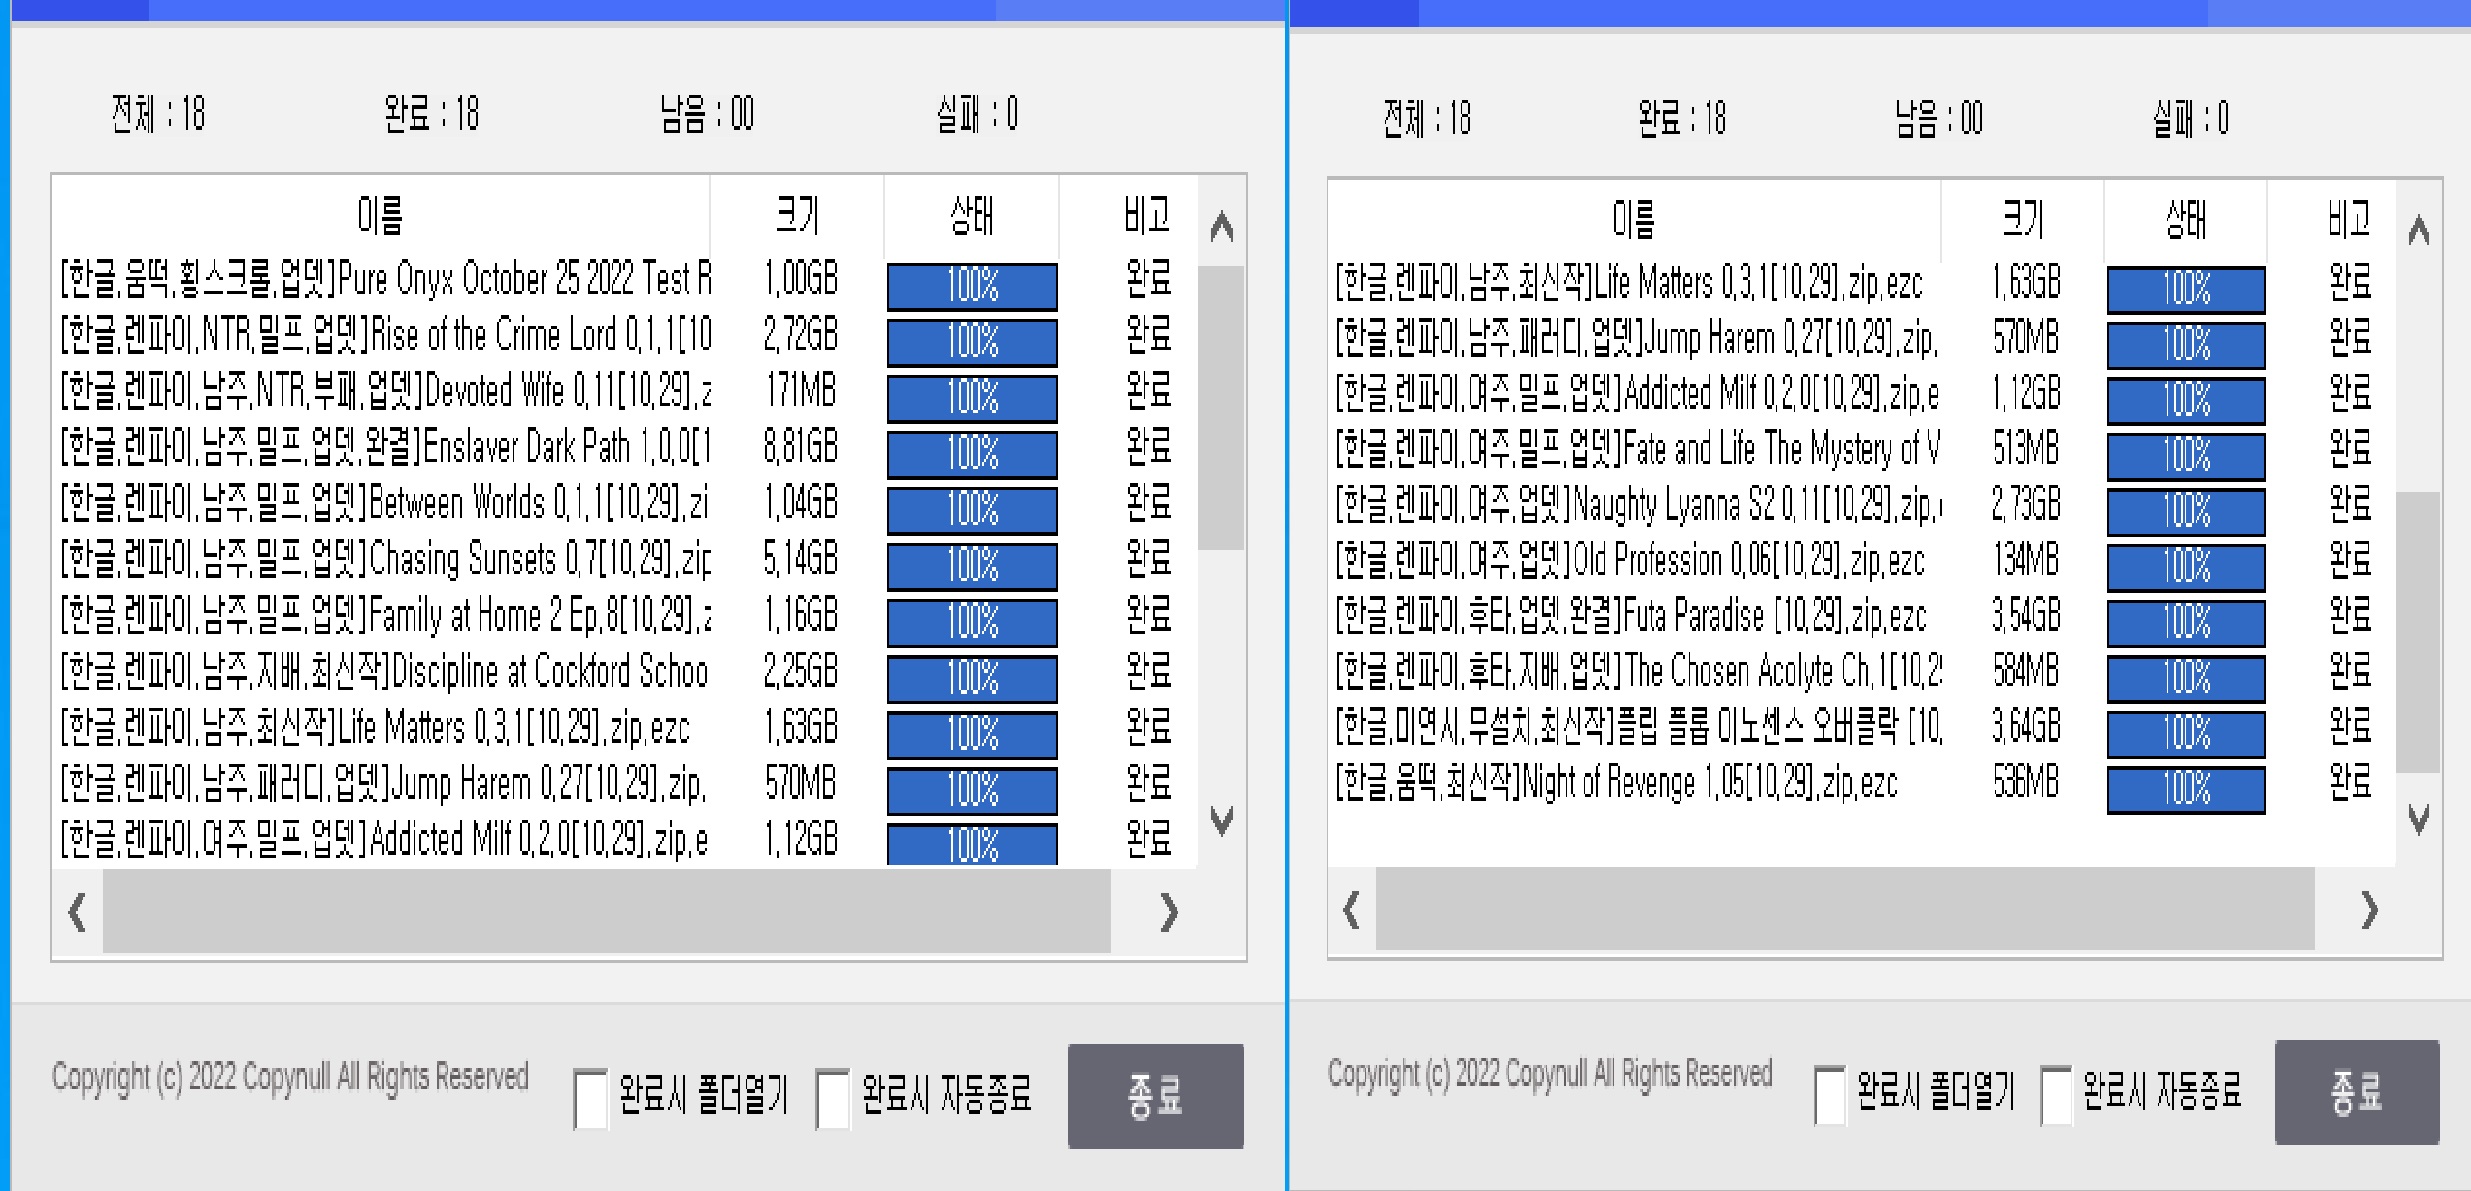Enable 완료시 자동종료 checkbox in left window

[832, 1097]
